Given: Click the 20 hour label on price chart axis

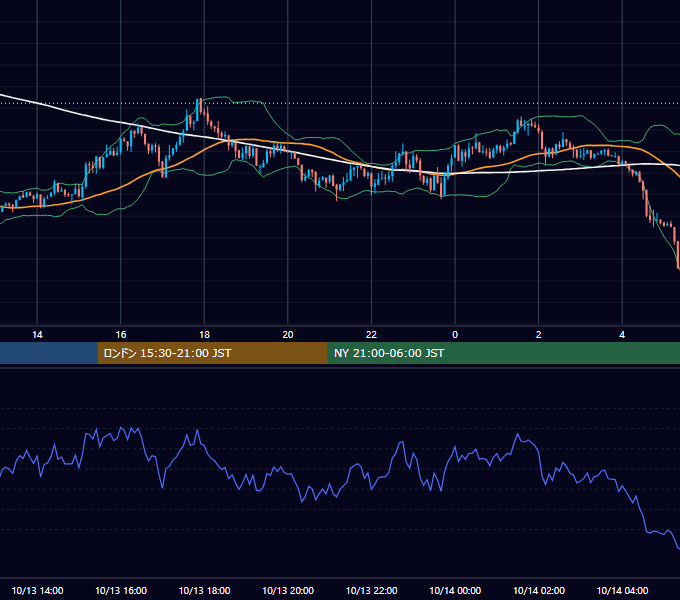Looking at the screenshot, I should (288, 335).
